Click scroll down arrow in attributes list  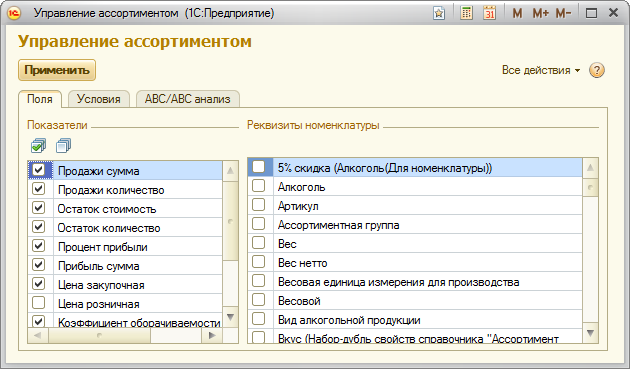tap(590, 333)
